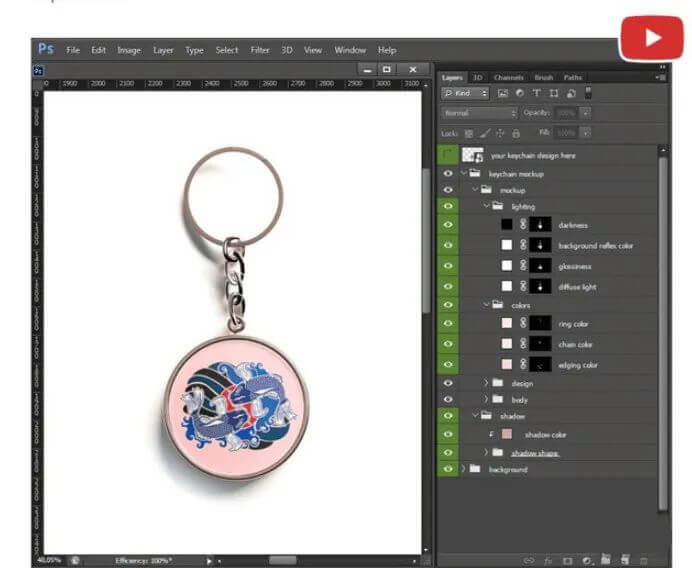Click the lock position move icon
Viewport: 692px width, 568px height.
click(500, 133)
